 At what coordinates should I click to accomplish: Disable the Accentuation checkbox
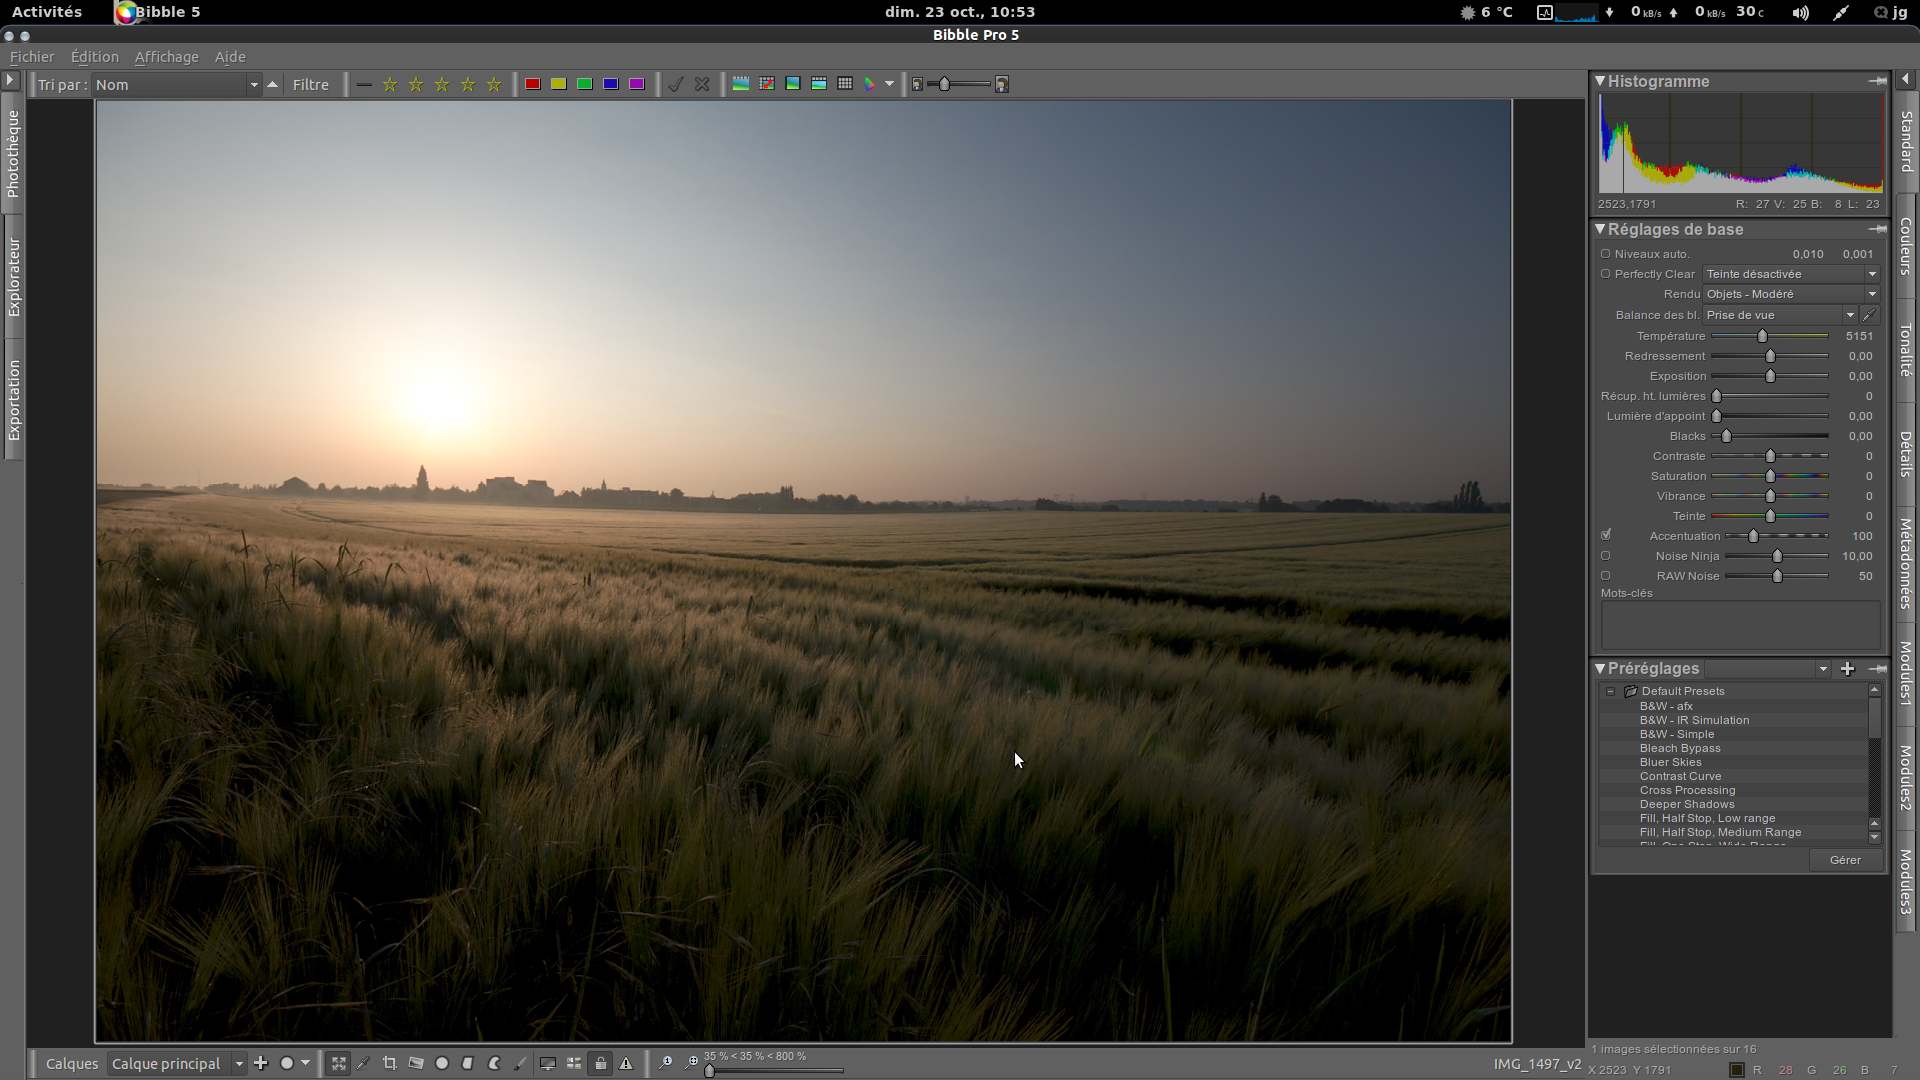point(1606,535)
